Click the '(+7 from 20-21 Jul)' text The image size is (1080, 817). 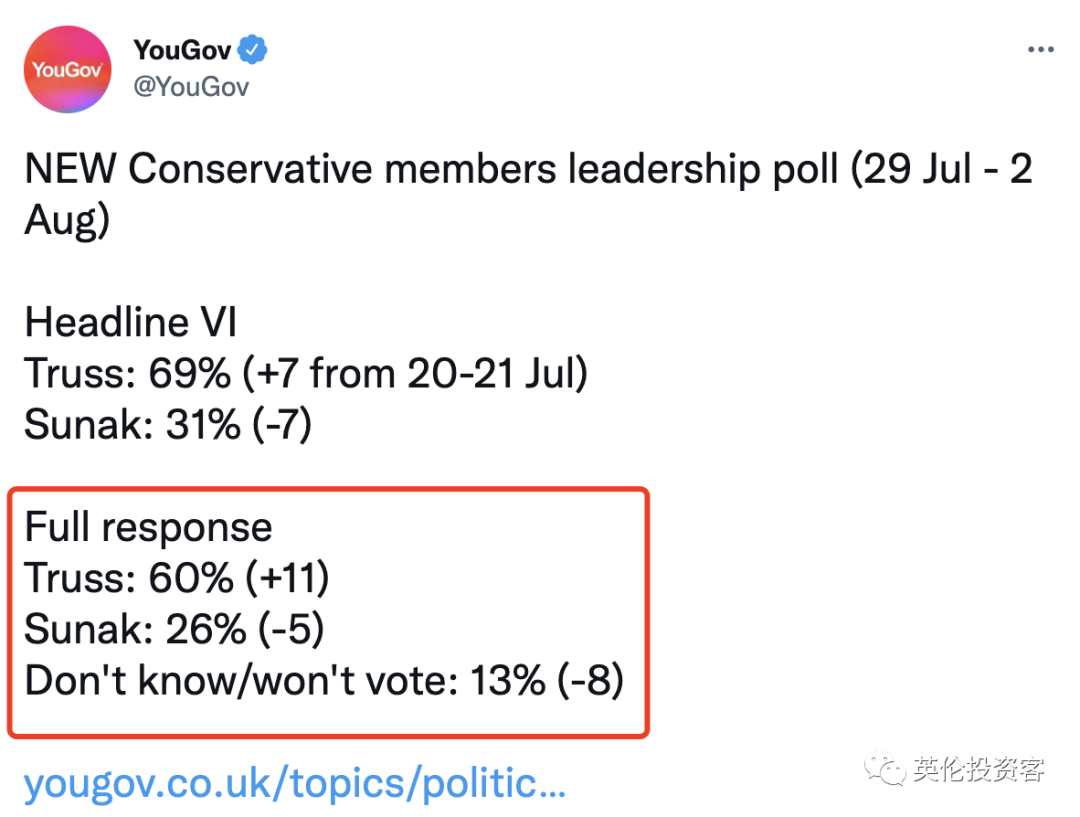(x=415, y=373)
